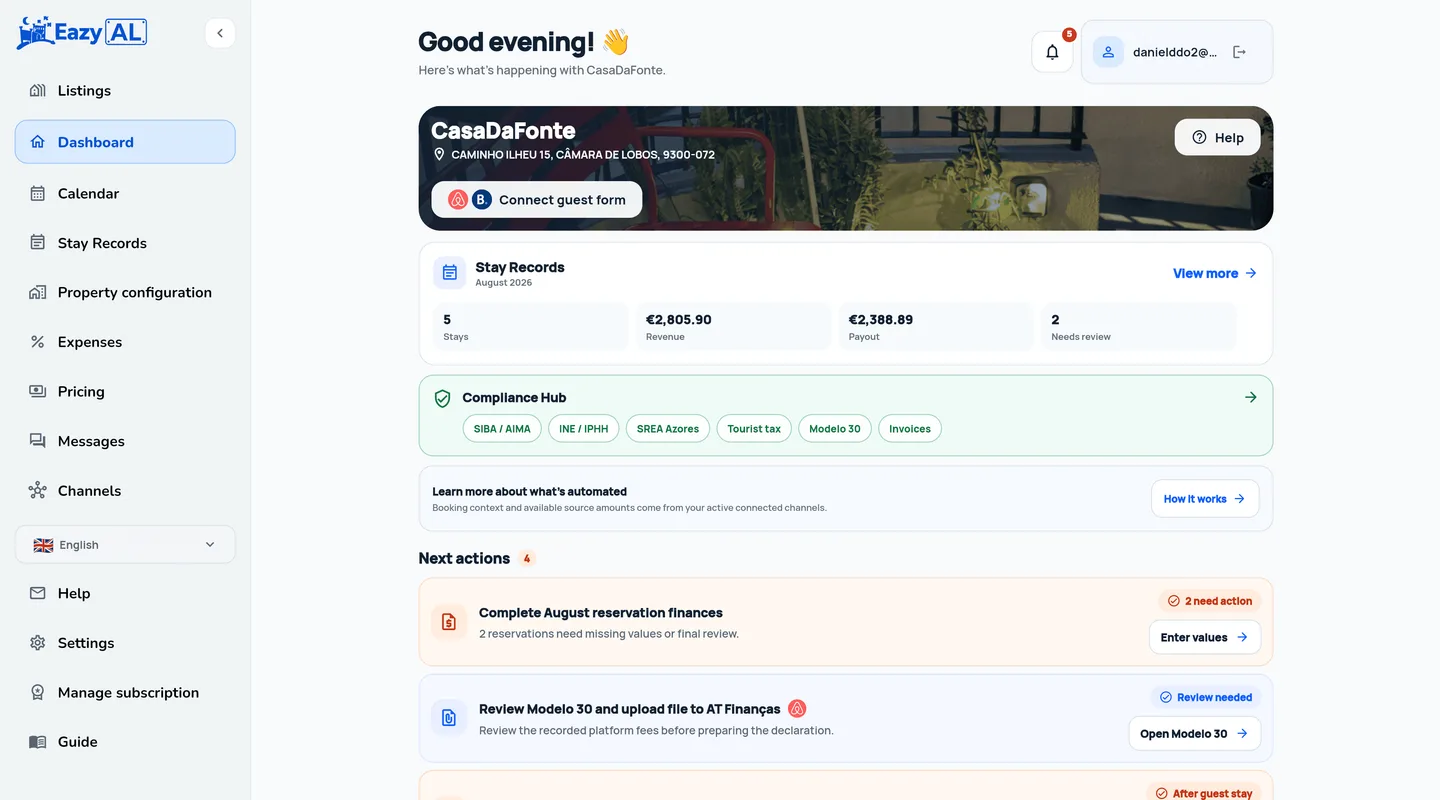Image resolution: width=1440 pixels, height=800 pixels.
Task: Open the Pricing page
Action: pyautogui.click(x=125, y=392)
